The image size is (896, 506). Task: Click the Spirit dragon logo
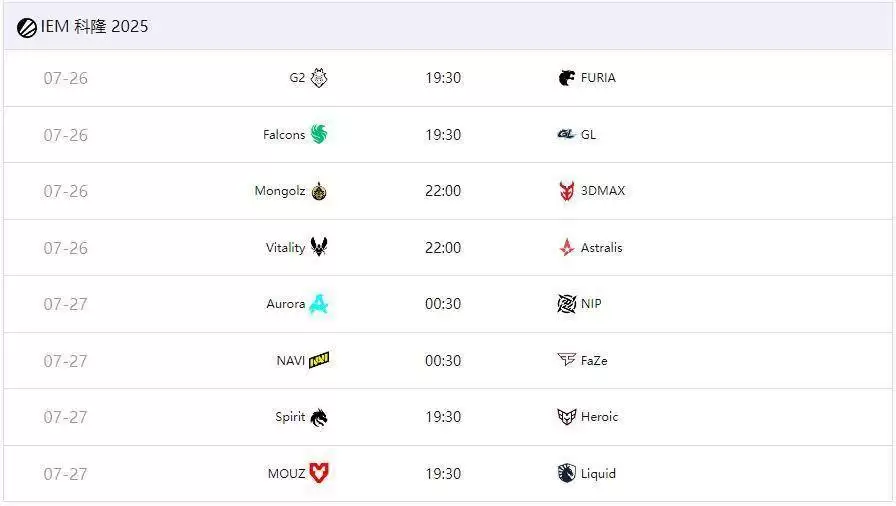(x=319, y=417)
